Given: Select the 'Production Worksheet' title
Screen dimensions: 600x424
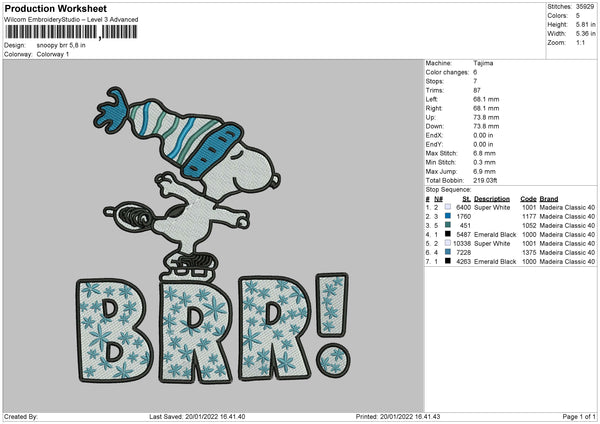Looking at the screenshot, I should pos(55,8).
